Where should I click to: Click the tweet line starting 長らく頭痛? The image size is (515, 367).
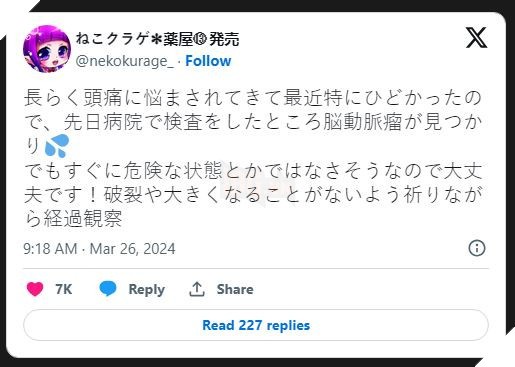point(253,98)
